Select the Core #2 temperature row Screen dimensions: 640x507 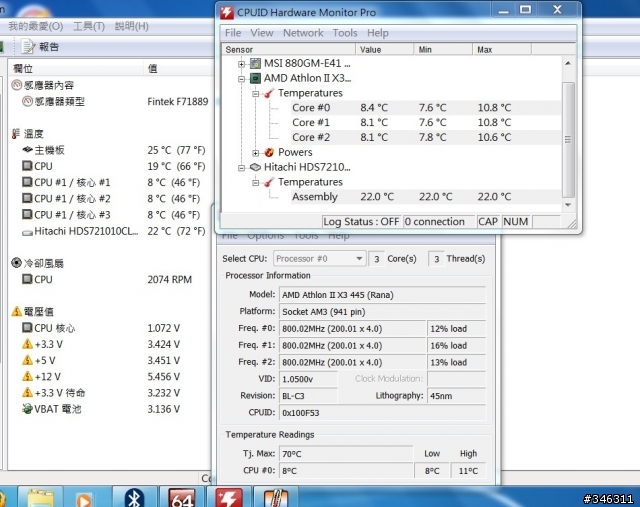[x=426, y=138]
